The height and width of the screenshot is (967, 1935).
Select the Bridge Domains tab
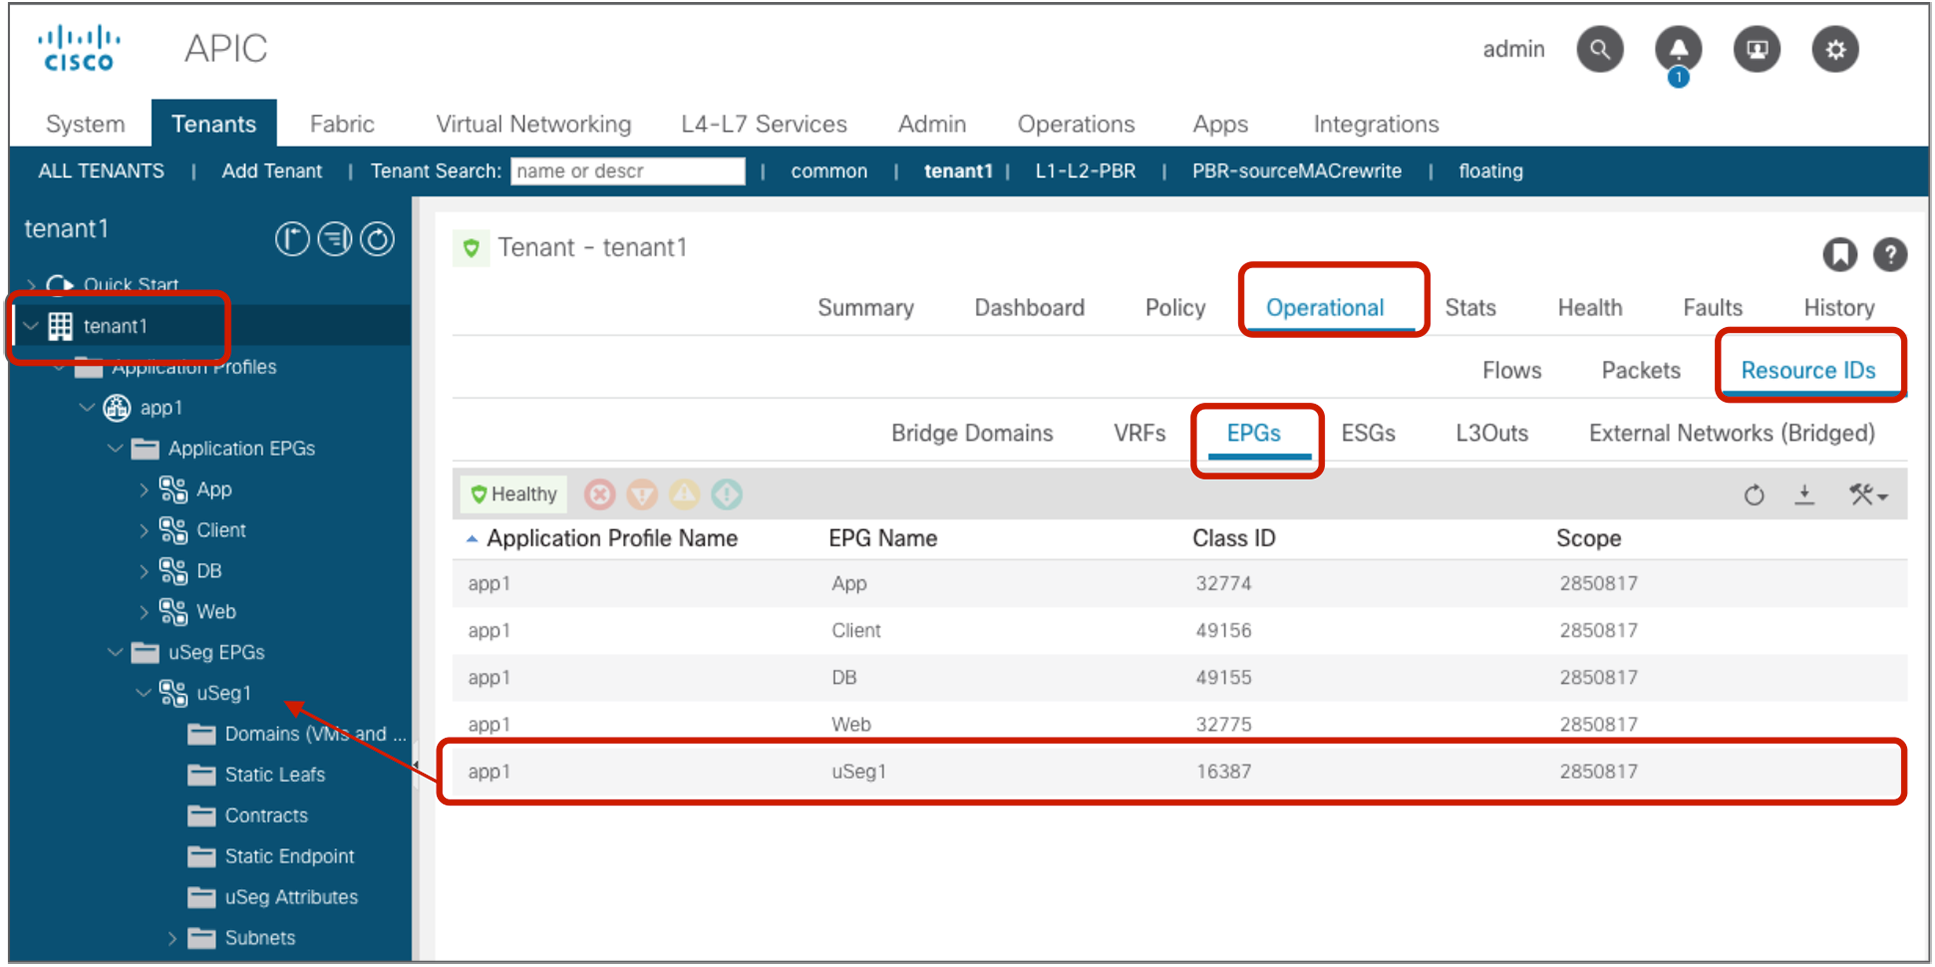pyautogui.click(x=972, y=433)
